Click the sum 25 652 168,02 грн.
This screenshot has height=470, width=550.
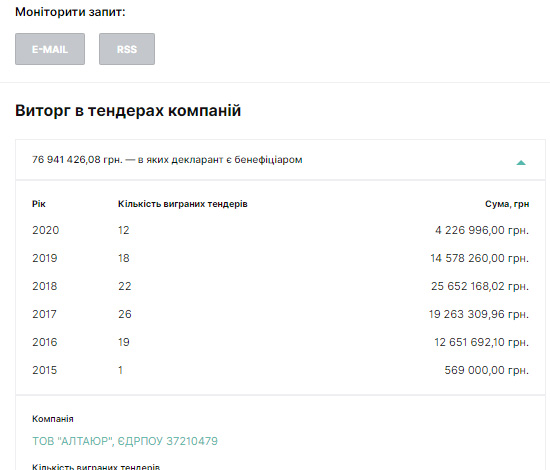pyautogui.click(x=480, y=286)
